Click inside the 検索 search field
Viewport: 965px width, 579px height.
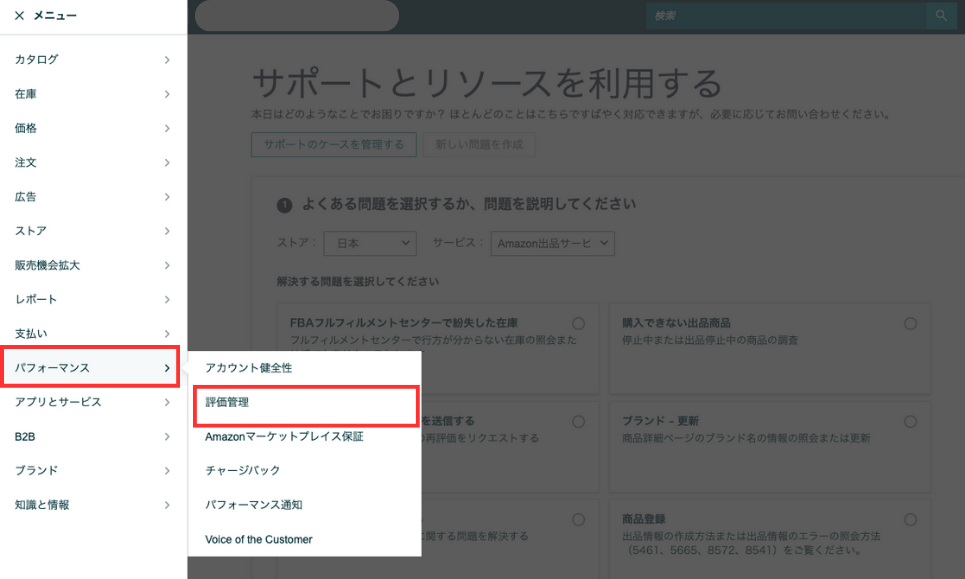point(785,16)
